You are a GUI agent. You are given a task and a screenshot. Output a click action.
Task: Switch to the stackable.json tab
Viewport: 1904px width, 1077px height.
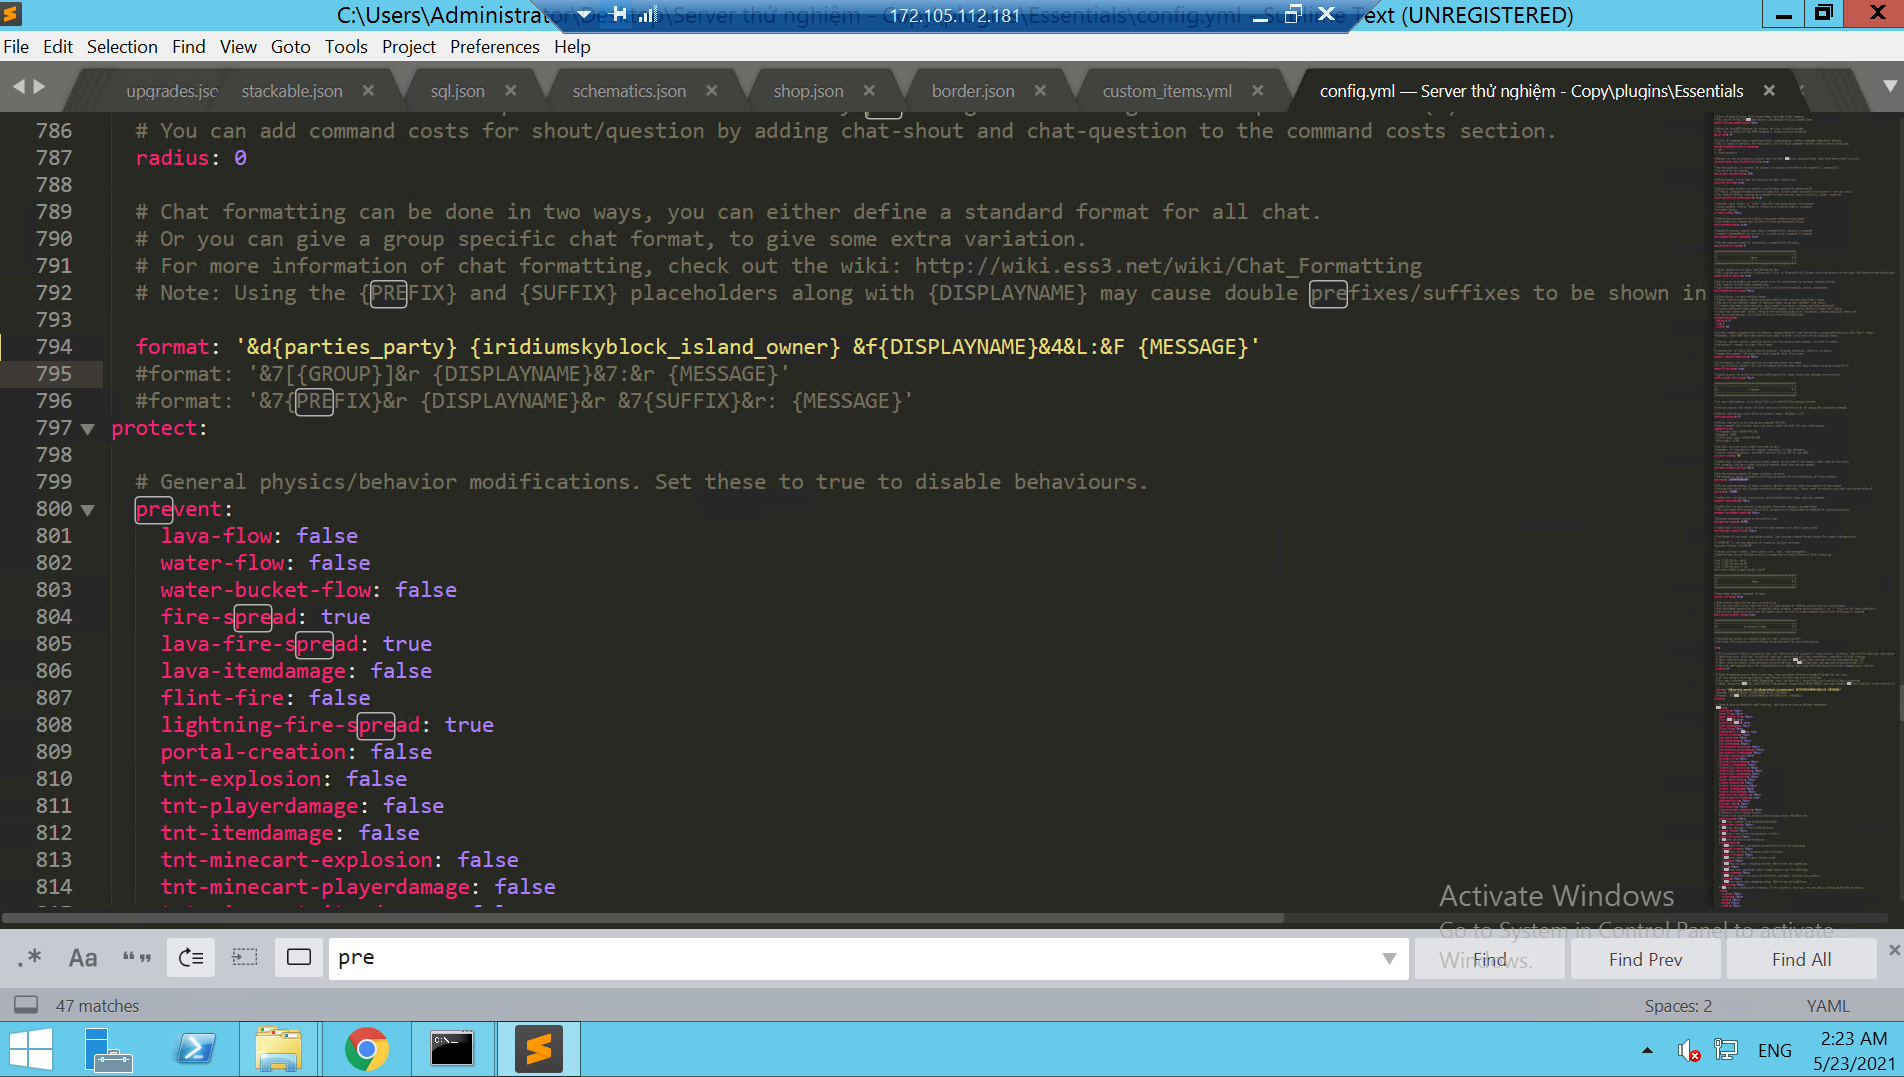coord(292,91)
